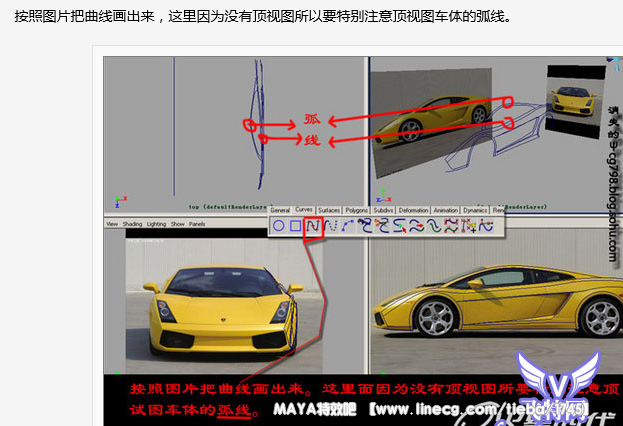Switch to the Animation shelf tab
623x426 pixels.
pos(446,211)
